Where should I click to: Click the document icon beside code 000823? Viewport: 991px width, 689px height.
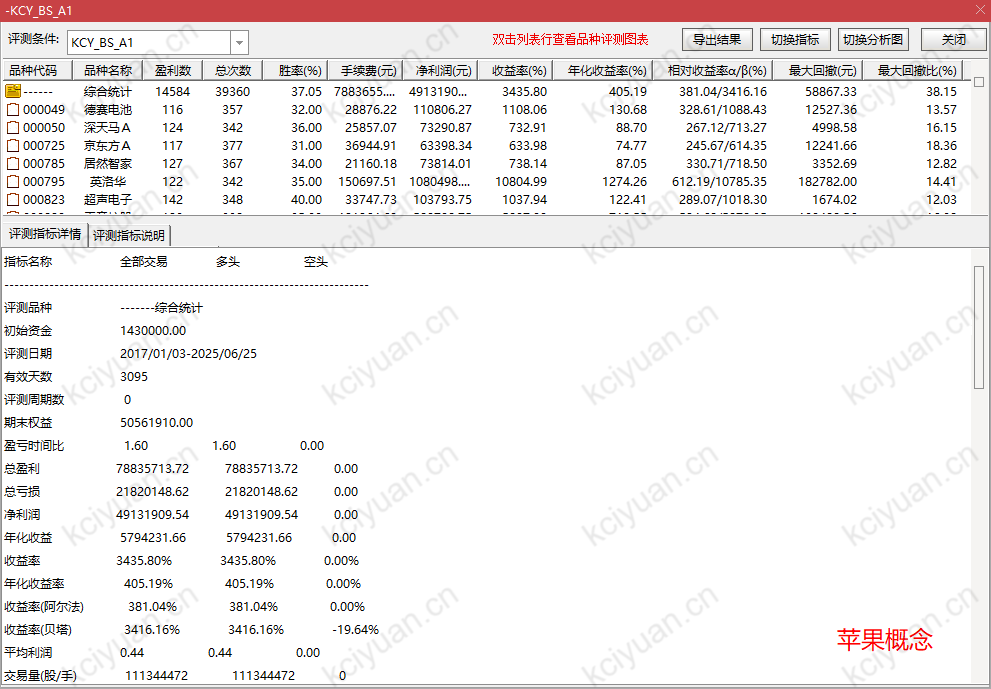(13, 199)
